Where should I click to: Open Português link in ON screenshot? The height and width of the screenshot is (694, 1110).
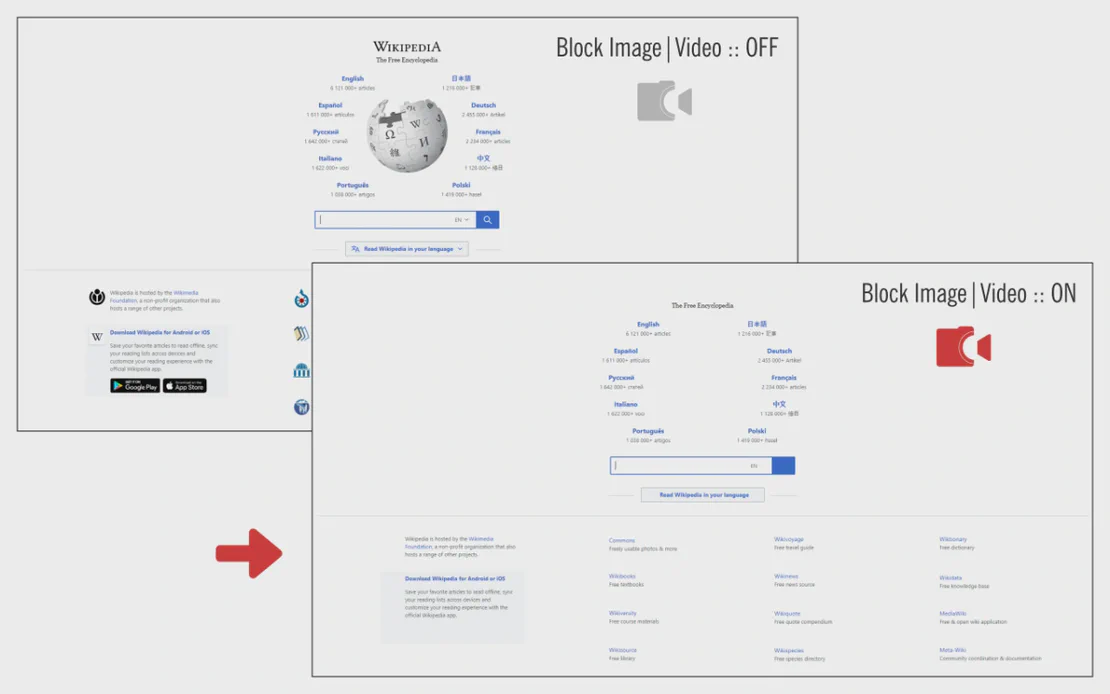[648, 431]
